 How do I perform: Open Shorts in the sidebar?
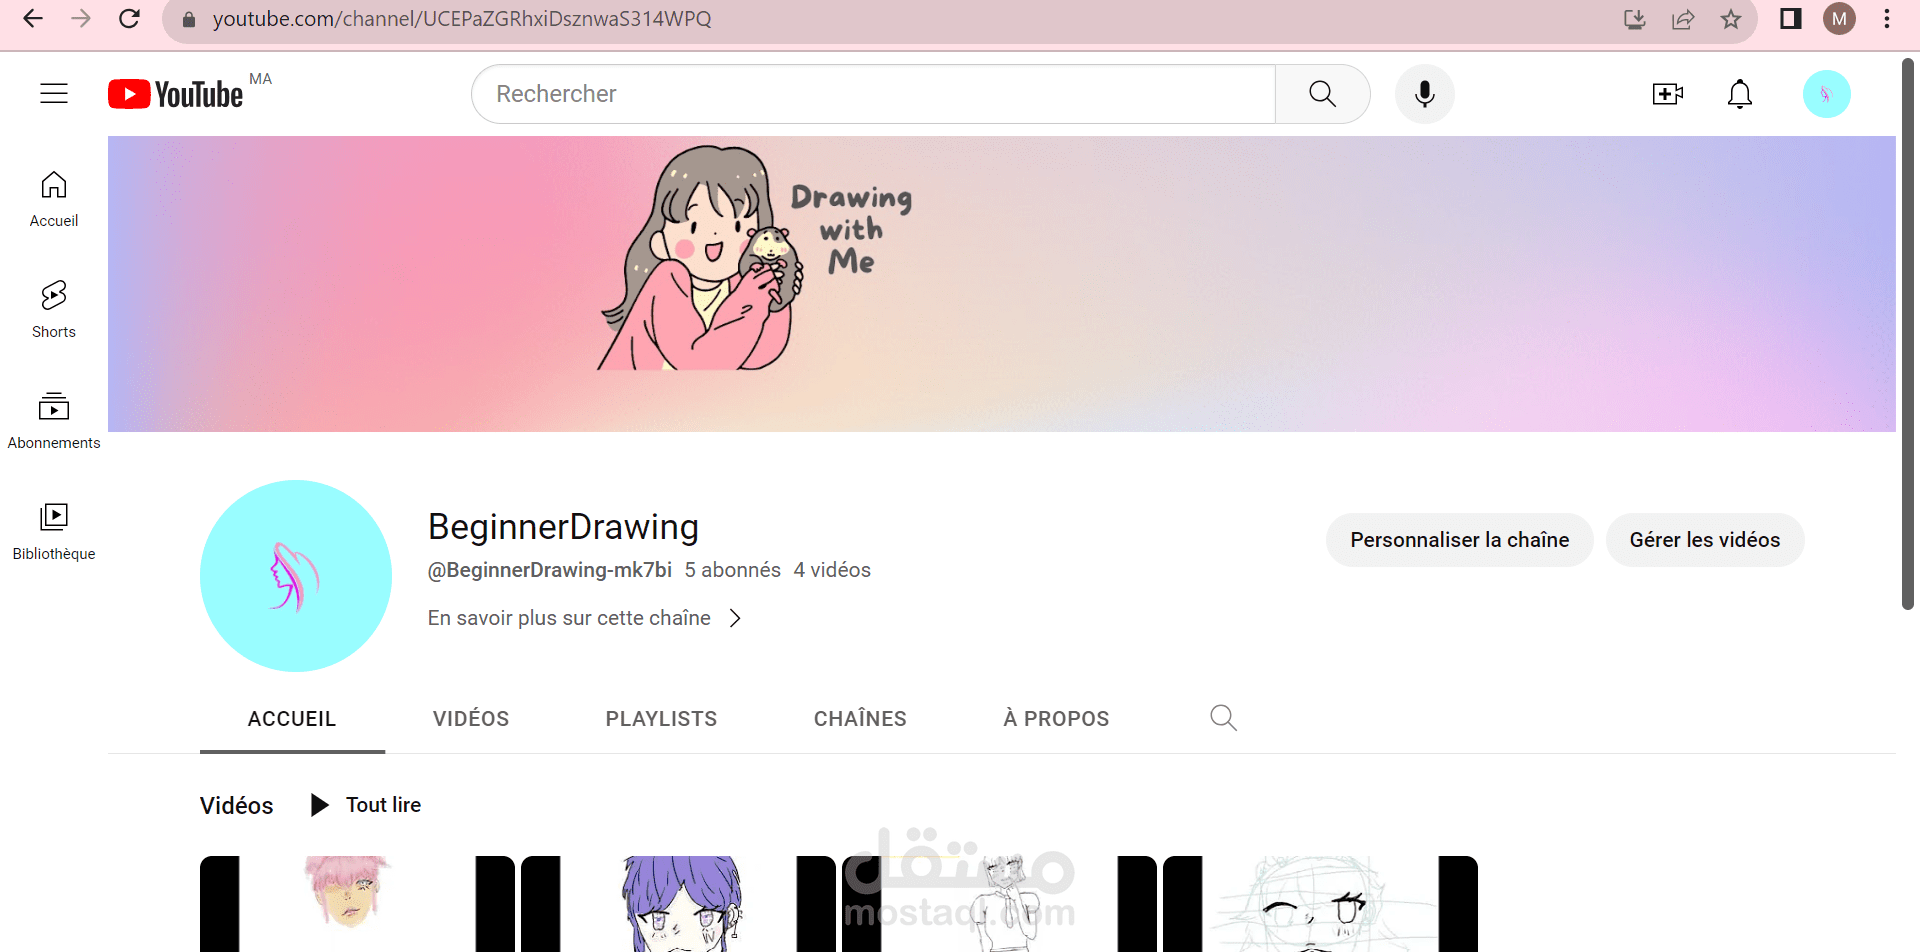point(54,310)
